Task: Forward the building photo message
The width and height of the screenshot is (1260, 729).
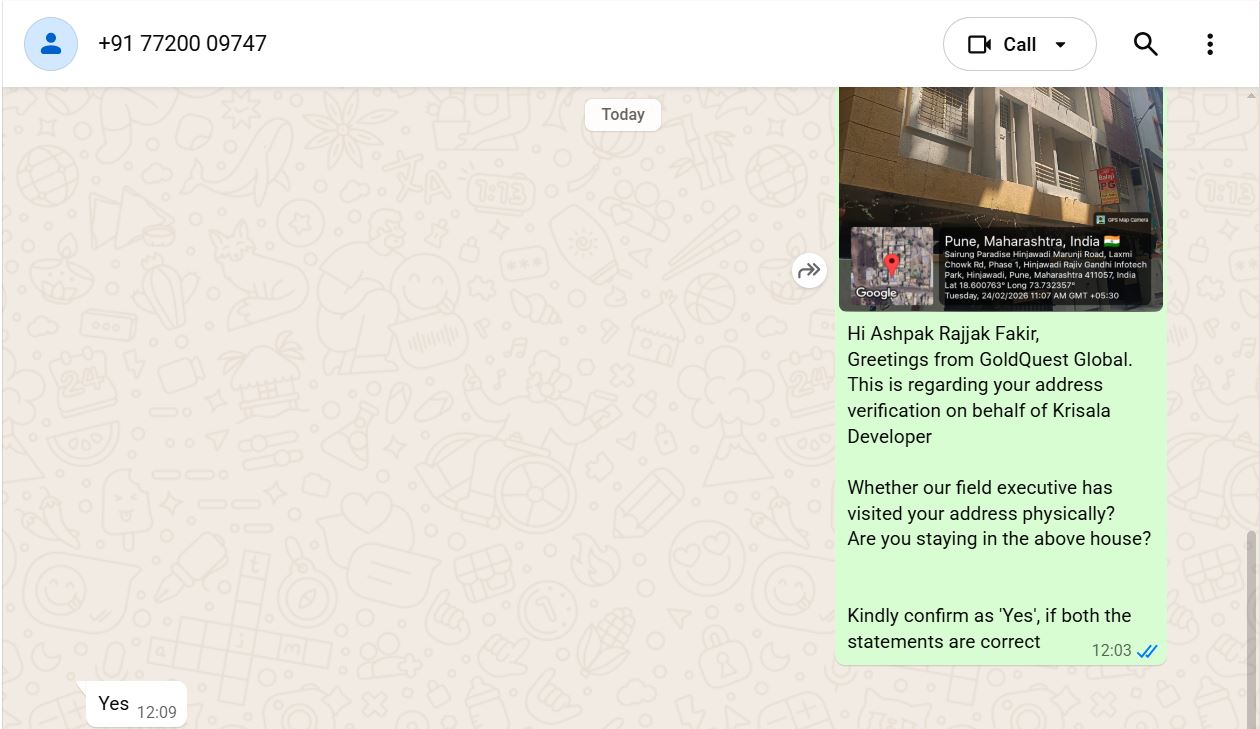Action: [809, 270]
